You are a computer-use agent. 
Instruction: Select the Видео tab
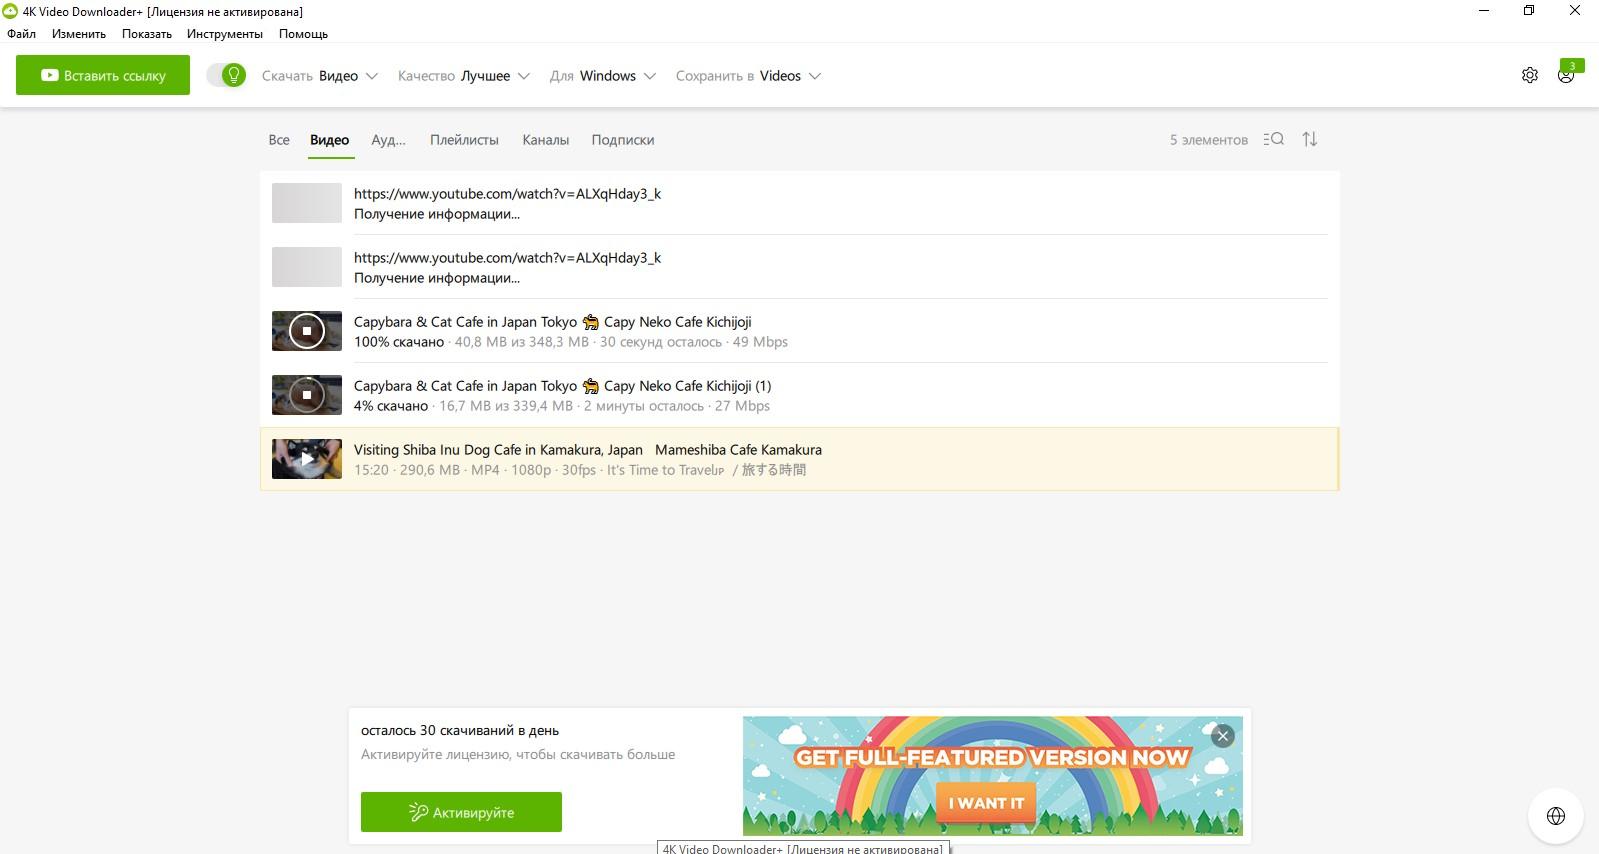(329, 140)
